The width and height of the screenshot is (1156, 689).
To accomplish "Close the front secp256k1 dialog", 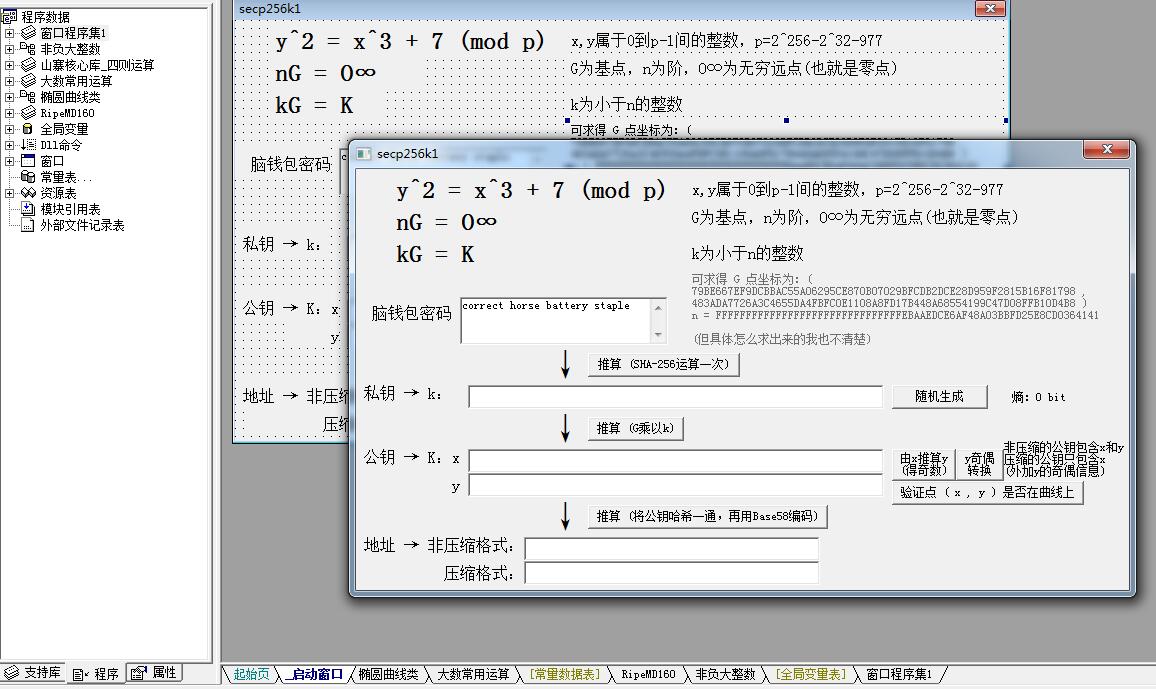I will [1106, 149].
